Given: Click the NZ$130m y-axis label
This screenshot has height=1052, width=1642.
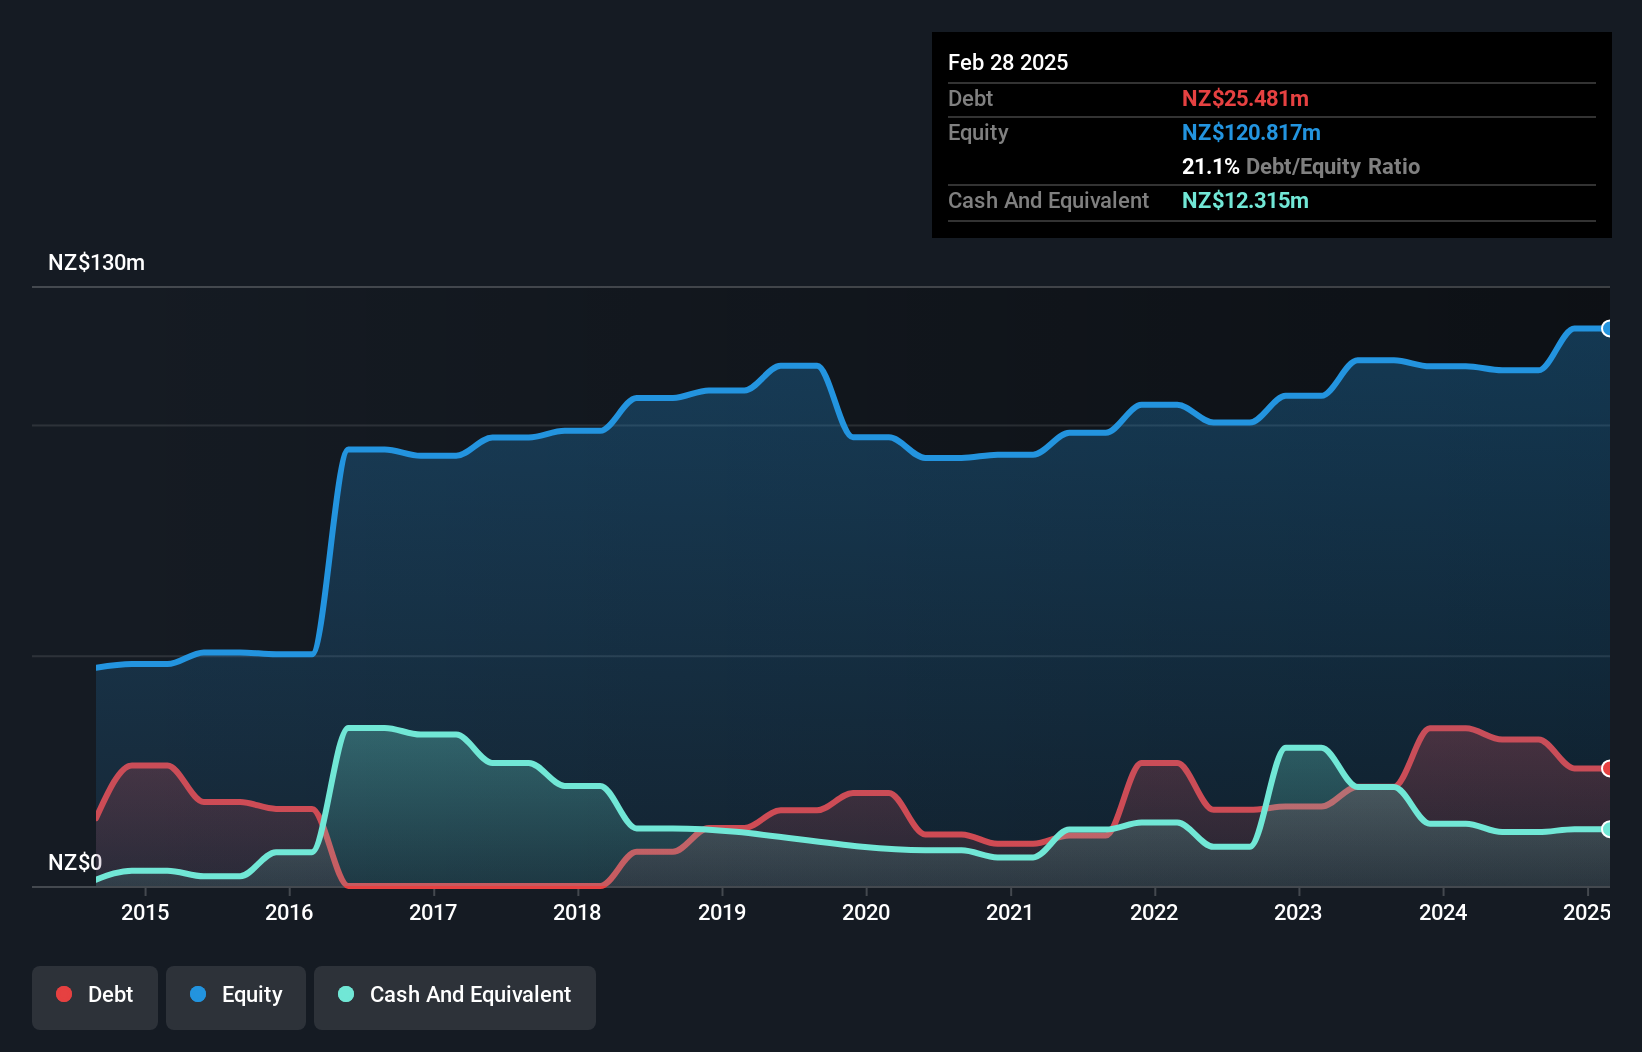Looking at the screenshot, I should [96, 263].
